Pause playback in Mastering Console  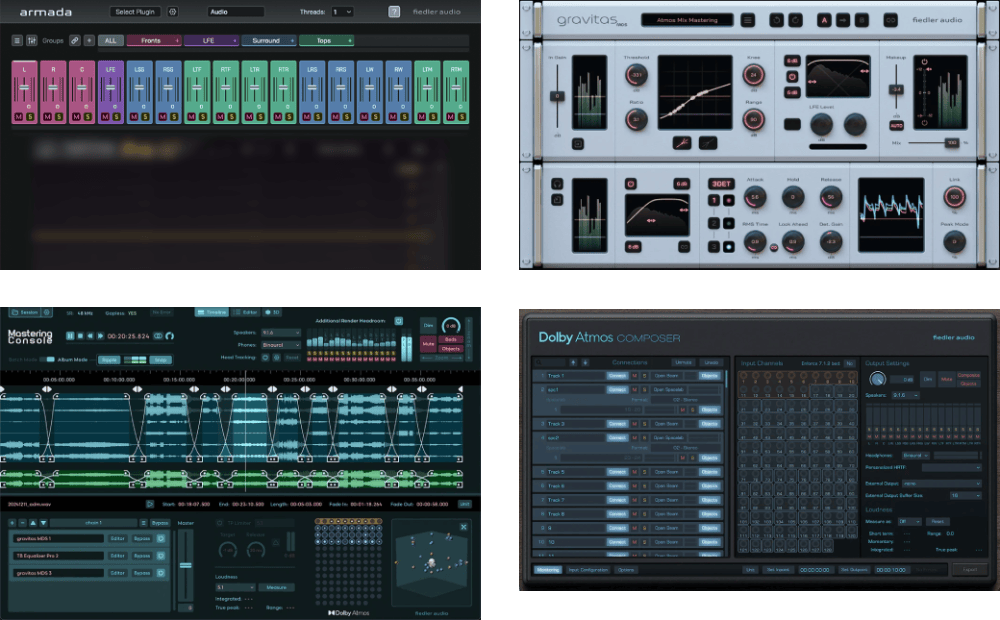[x=70, y=336]
